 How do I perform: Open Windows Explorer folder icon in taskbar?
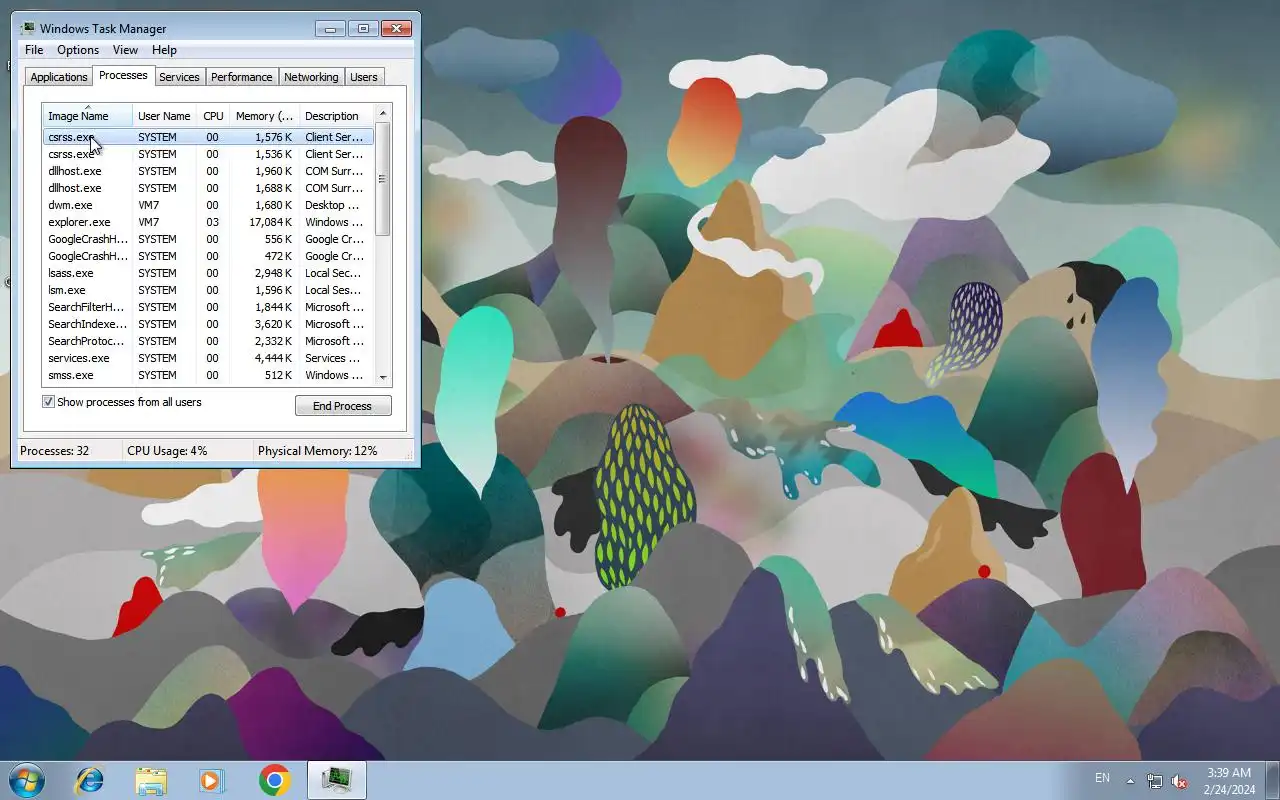(151, 780)
